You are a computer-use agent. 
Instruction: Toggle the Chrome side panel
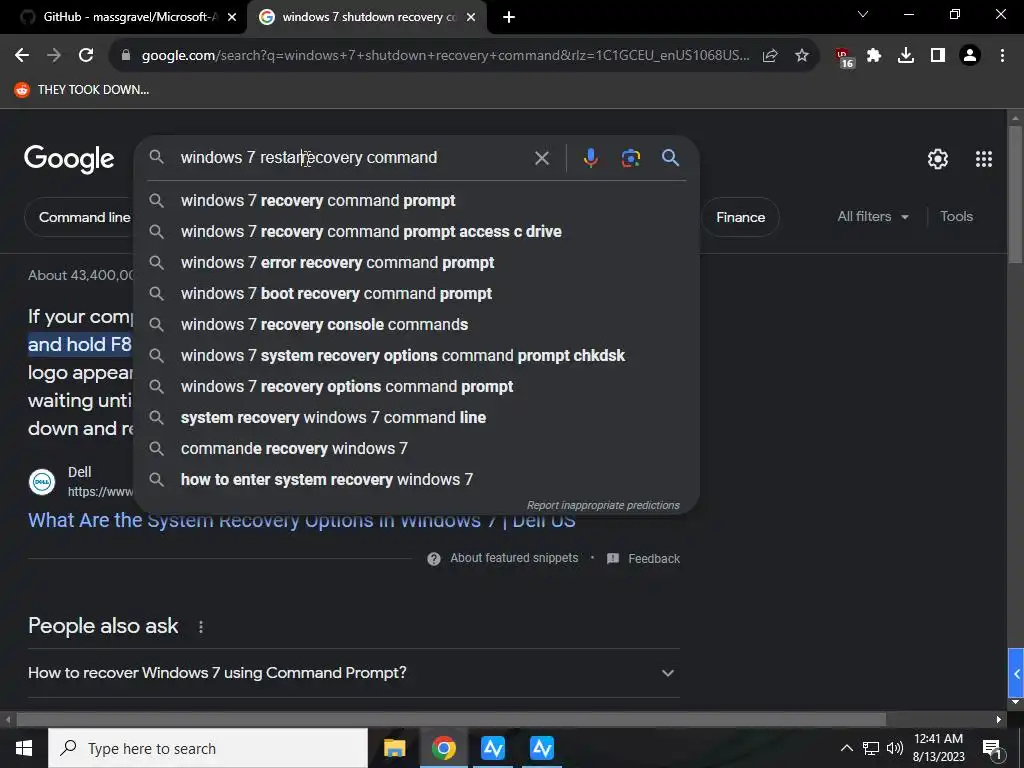point(938,56)
